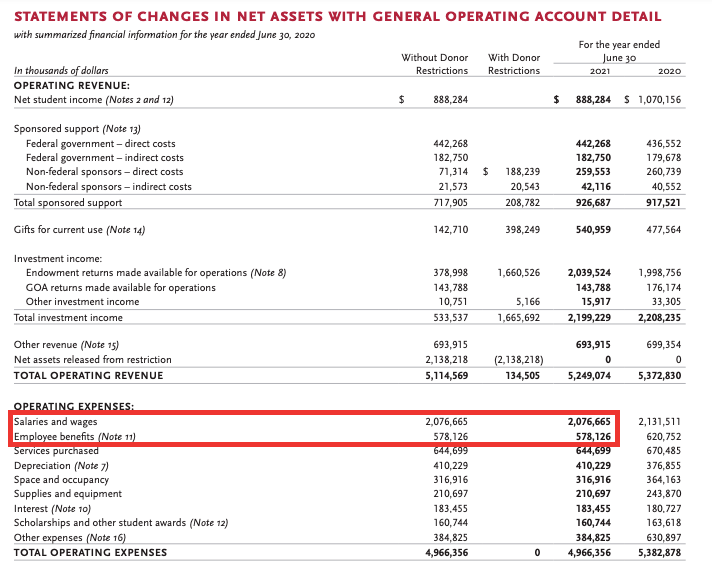This screenshot has width=712, height=570.
Task: Select the 2020 column header
Action: (670, 71)
